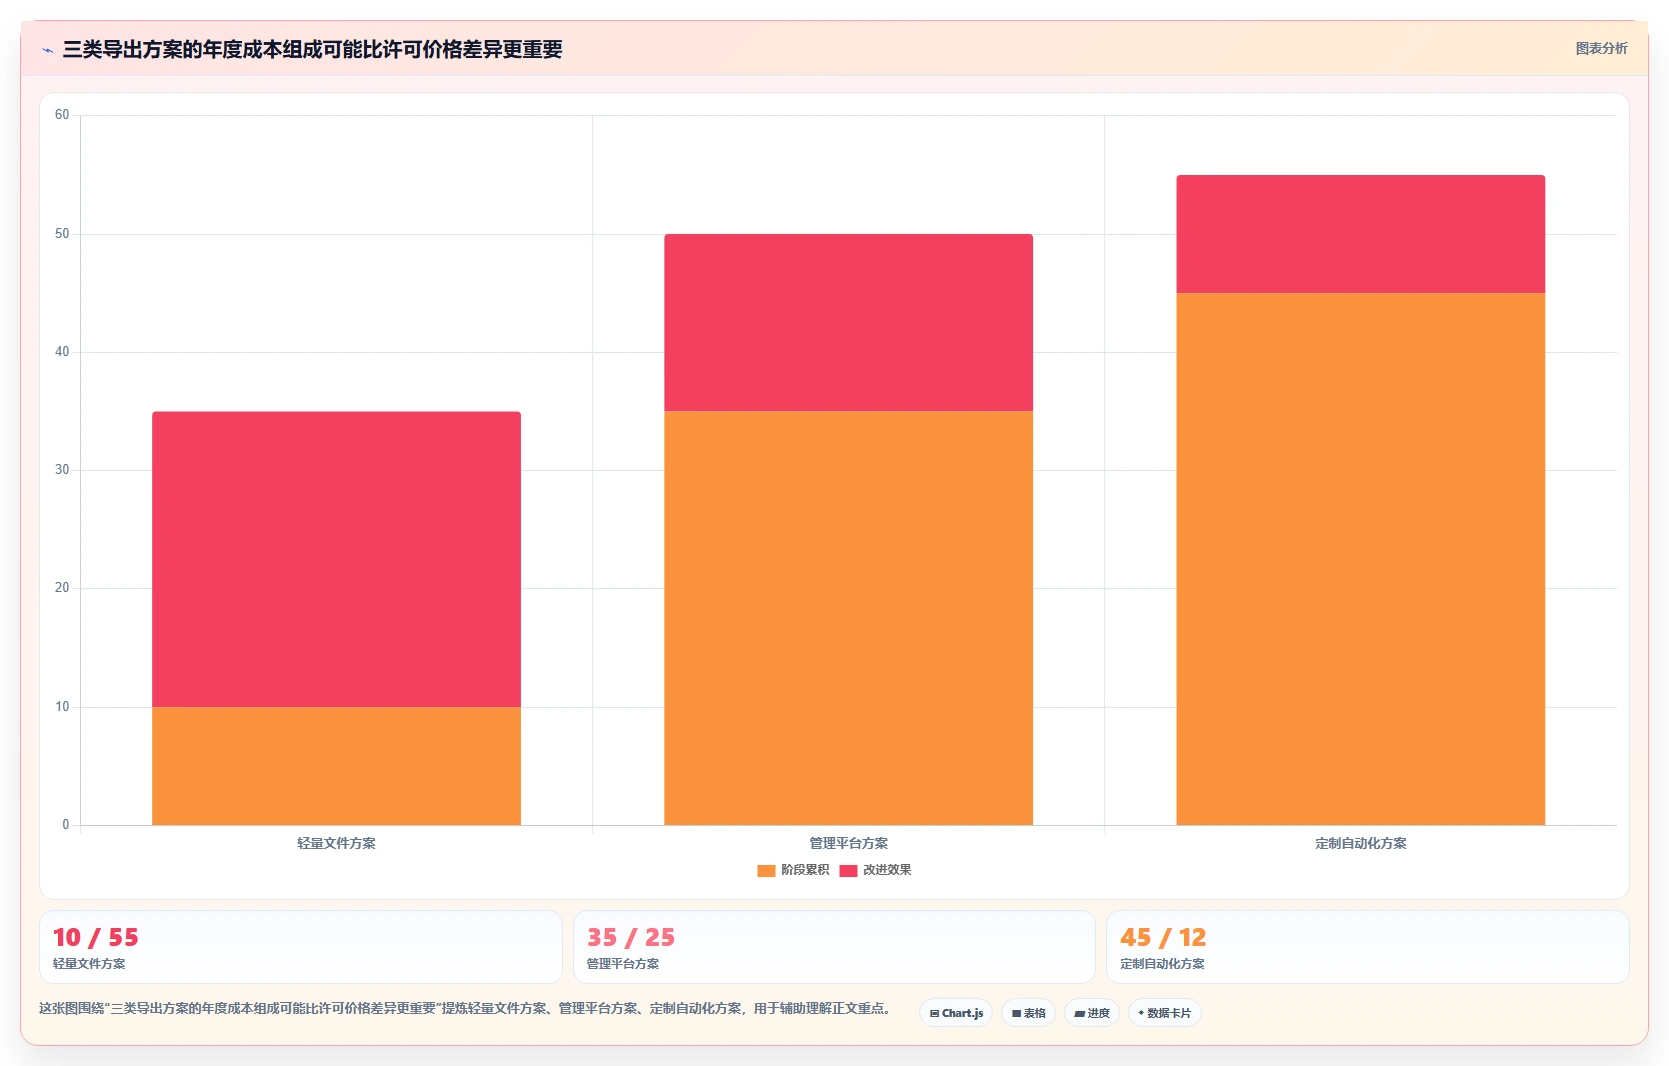Select the Chart.js chip
1669x1066 pixels.
pyautogui.click(x=956, y=1013)
